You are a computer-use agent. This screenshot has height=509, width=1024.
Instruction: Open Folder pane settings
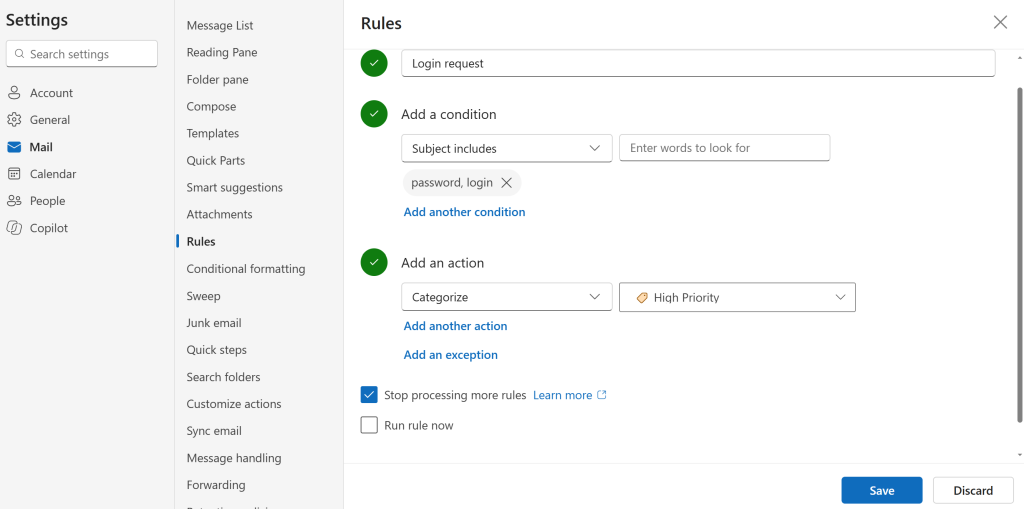point(217,80)
